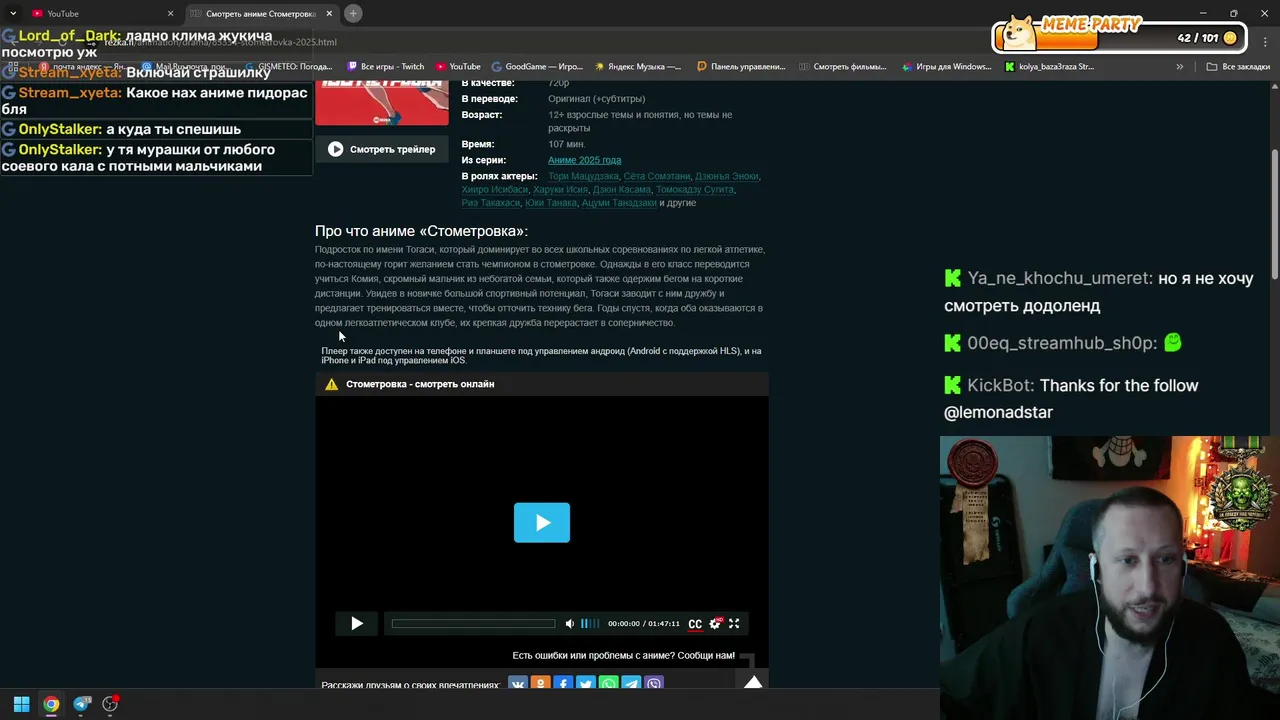
Task: Click the yellow warning icon above player
Action: tap(331, 384)
